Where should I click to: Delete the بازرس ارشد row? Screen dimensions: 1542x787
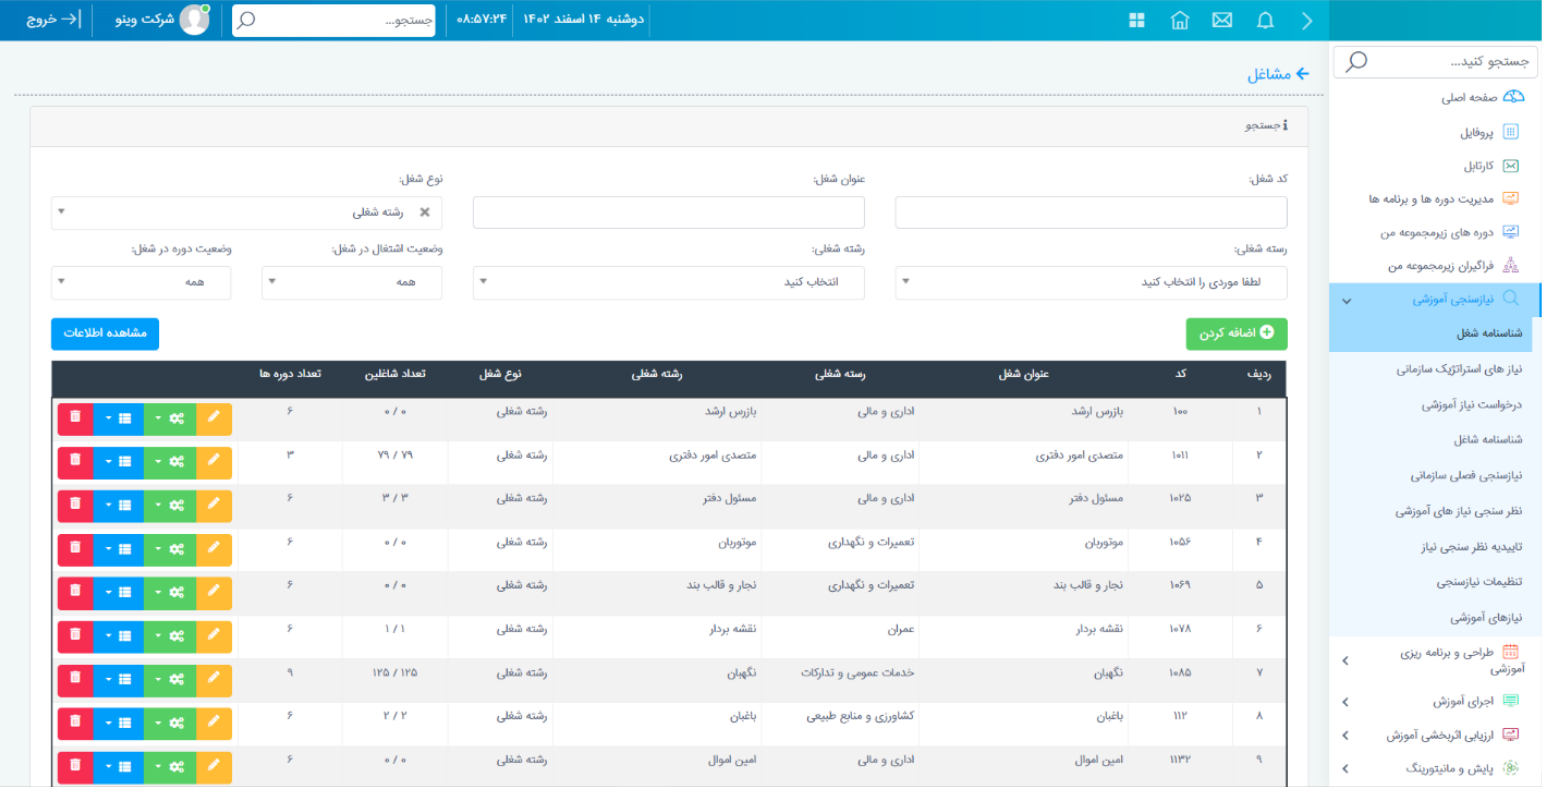point(75,419)
